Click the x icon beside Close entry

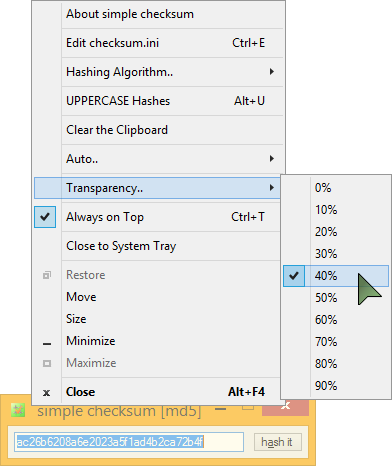(x=47, y=393)
